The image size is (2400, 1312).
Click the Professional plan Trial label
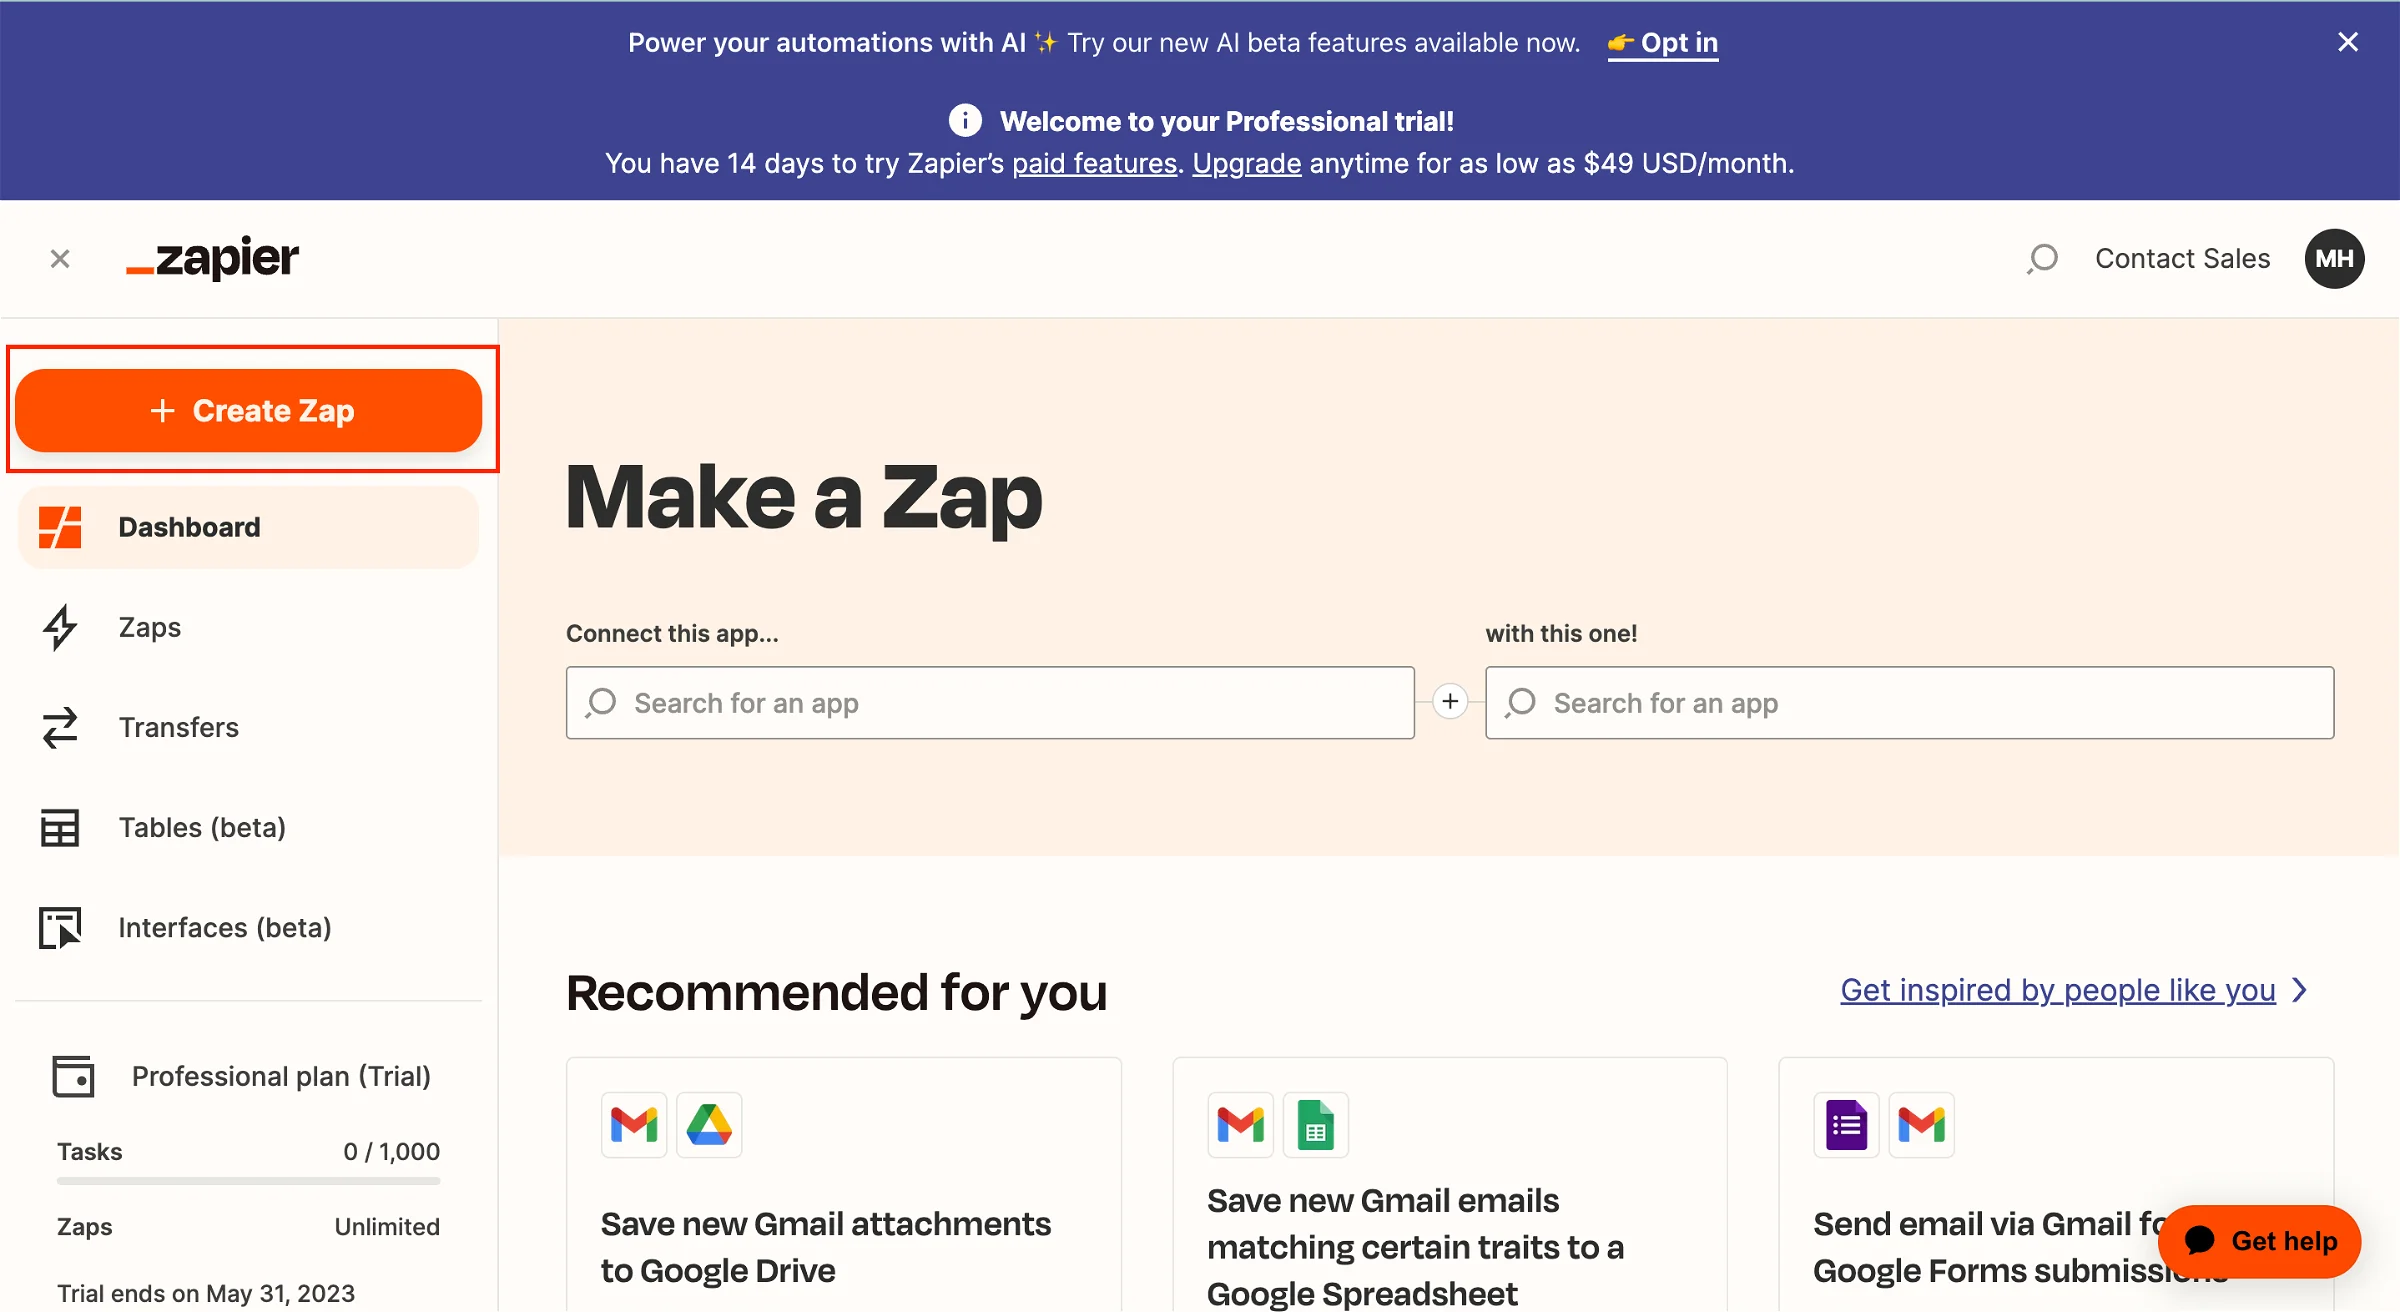click(x=279, y=1074)
